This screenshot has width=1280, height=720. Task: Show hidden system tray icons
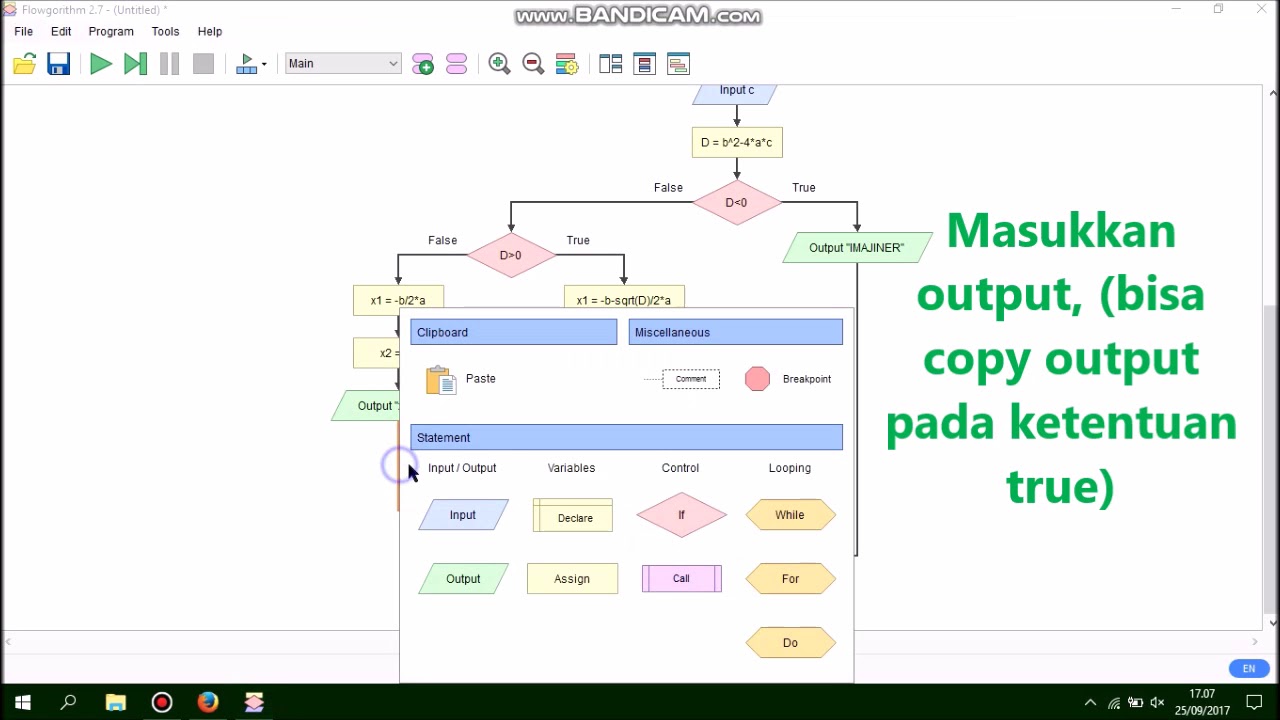pos(1090,703)
